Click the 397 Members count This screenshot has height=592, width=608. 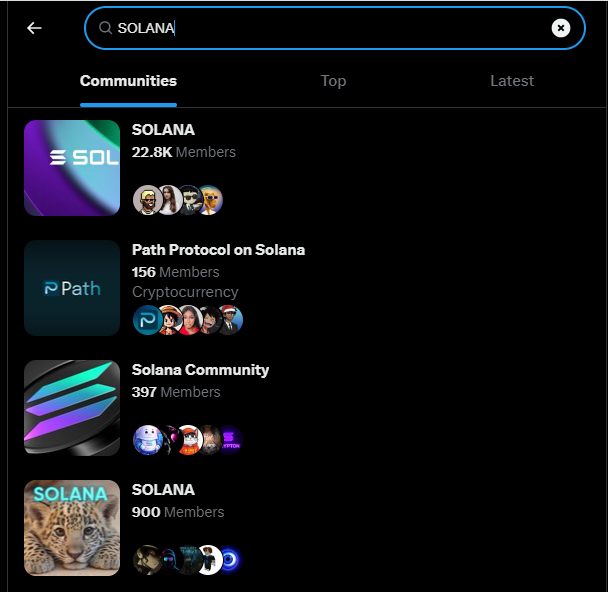[x=176, y=392]
